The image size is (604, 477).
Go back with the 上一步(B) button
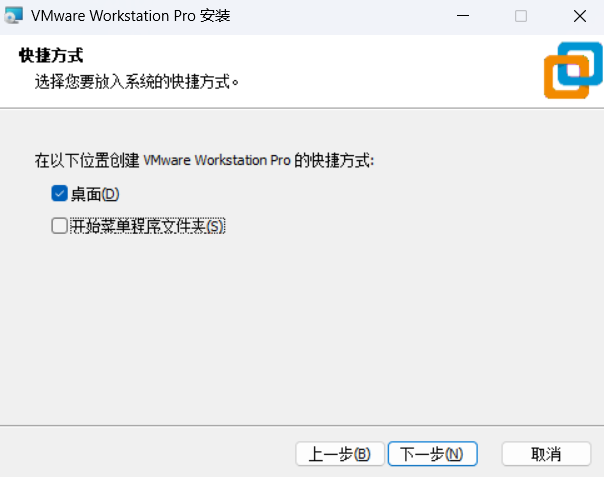340,454
